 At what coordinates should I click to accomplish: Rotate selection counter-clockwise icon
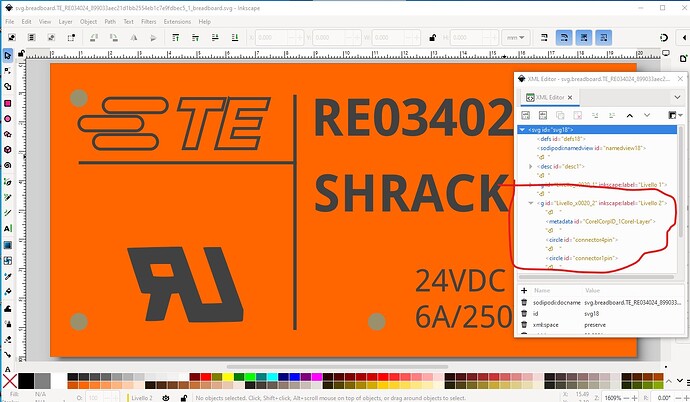[93, 37]
